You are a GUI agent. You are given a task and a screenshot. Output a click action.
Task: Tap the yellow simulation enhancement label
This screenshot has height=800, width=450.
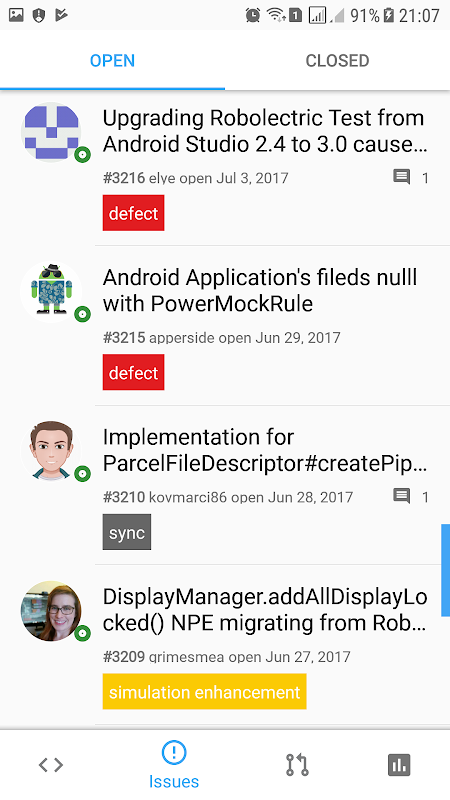(204, 691)
